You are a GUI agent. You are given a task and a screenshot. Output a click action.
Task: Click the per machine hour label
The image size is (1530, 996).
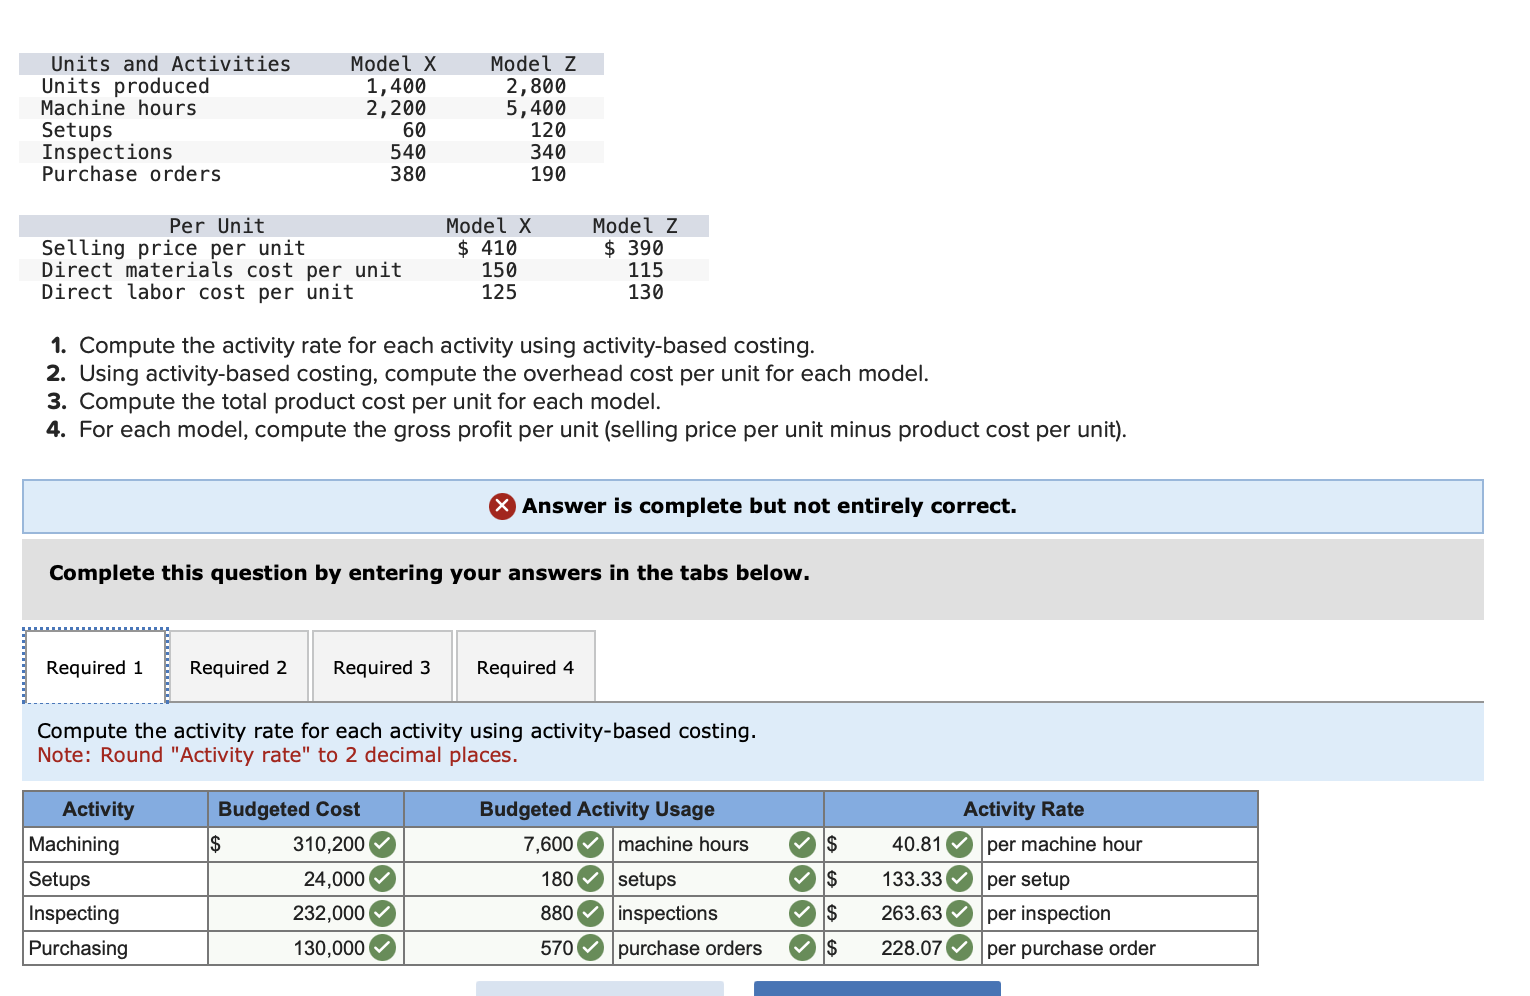pos(1064,845)
